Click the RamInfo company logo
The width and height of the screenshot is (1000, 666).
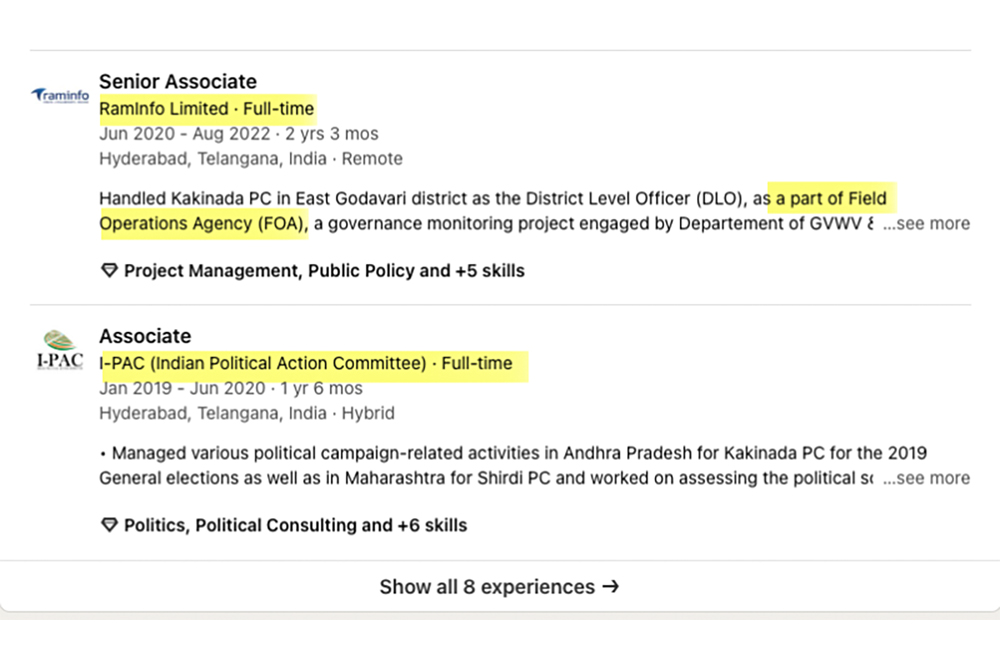[x=59, y=96]
